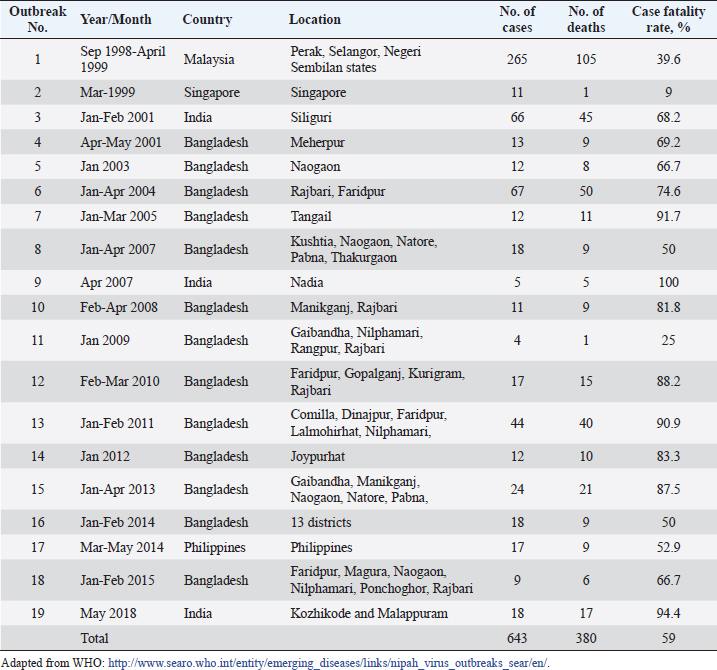Click the Joypurhat location cell
This screenshot has height=670, width=717.
pos(319,457)
